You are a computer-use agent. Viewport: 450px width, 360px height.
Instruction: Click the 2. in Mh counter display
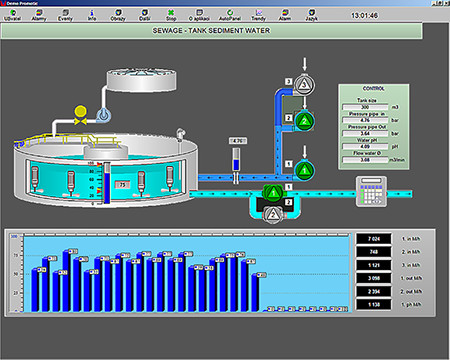pyautogui.click(x=374, y=252)
